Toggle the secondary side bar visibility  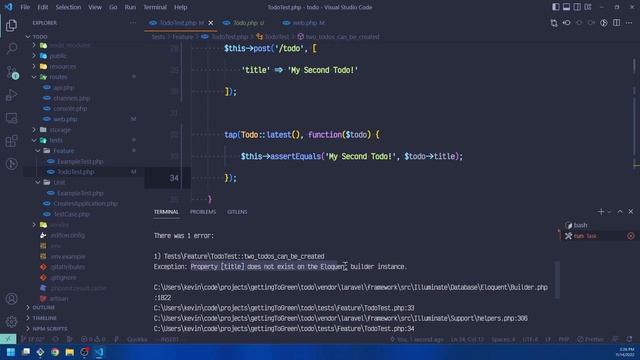577,7
